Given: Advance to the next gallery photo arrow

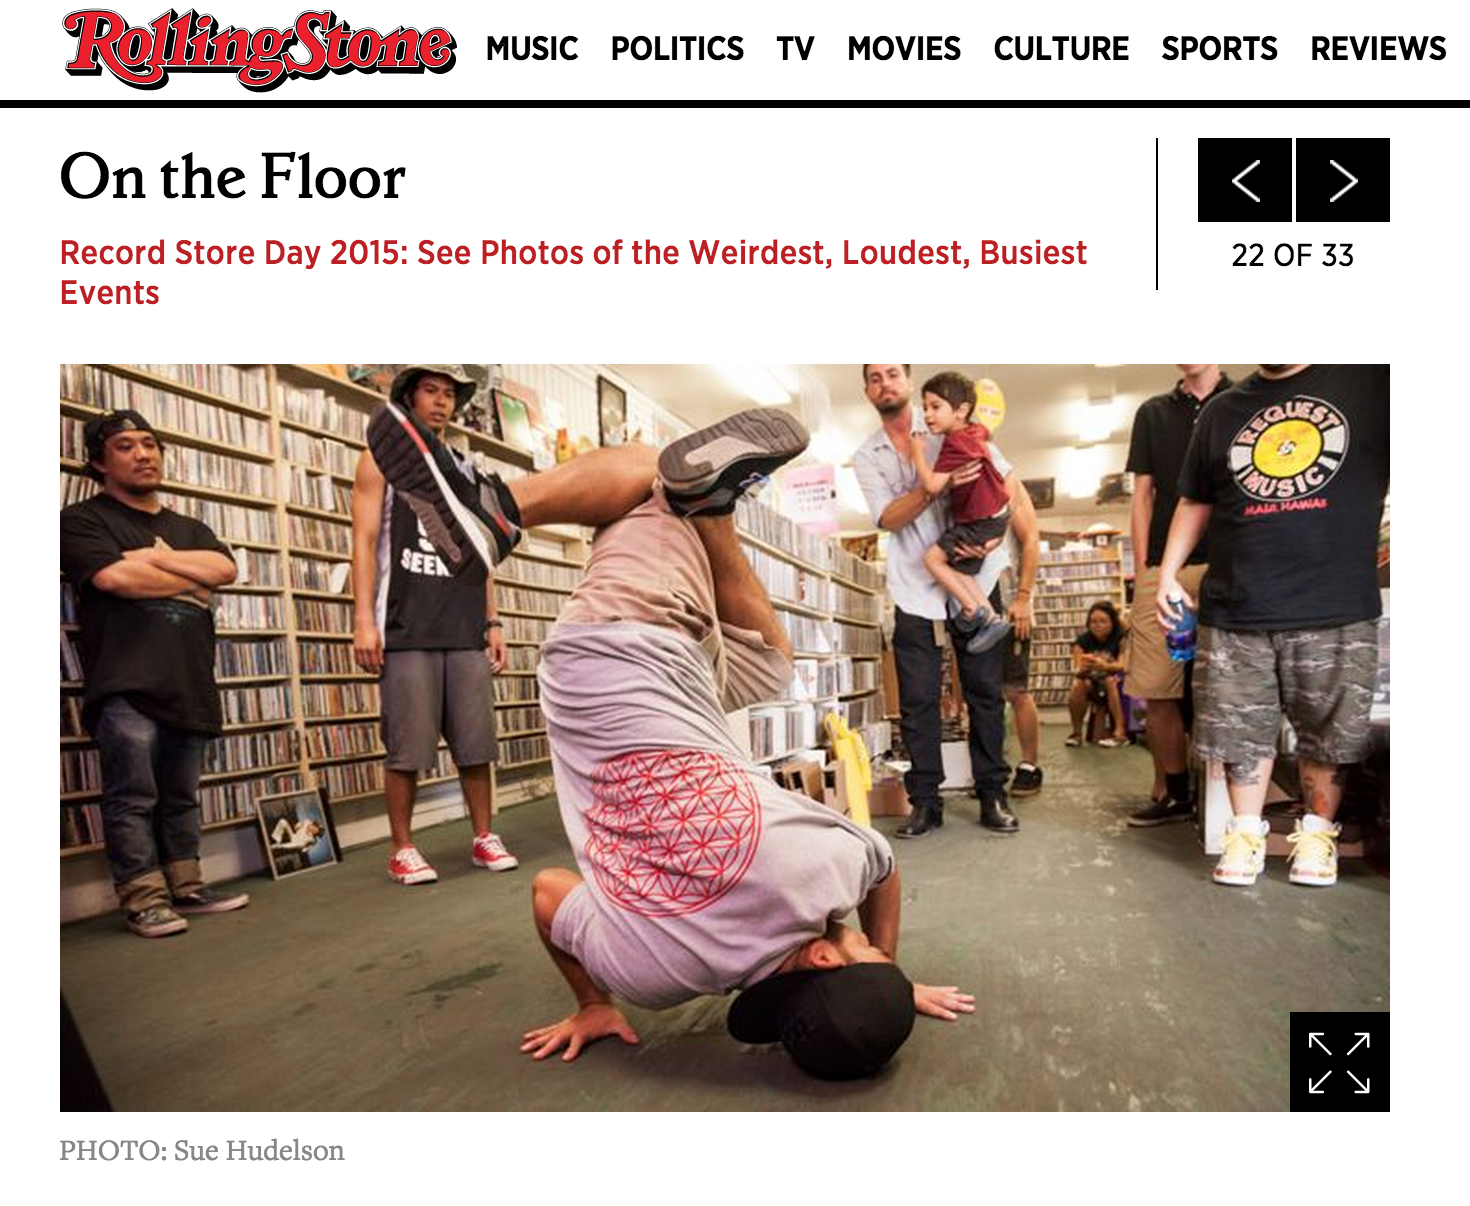Looking at the screenshot, I should (1343, 180).
